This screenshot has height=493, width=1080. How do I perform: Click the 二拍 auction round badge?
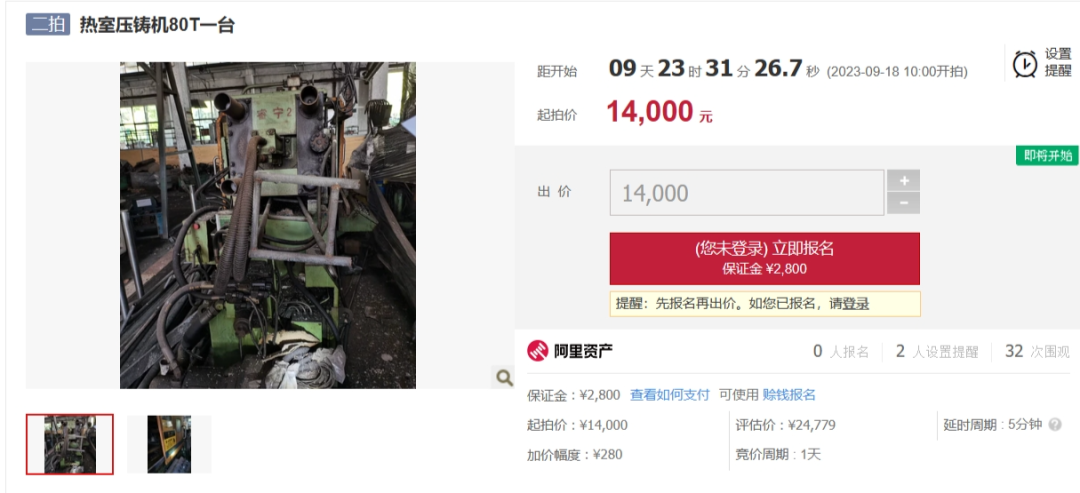coord(48,25)
